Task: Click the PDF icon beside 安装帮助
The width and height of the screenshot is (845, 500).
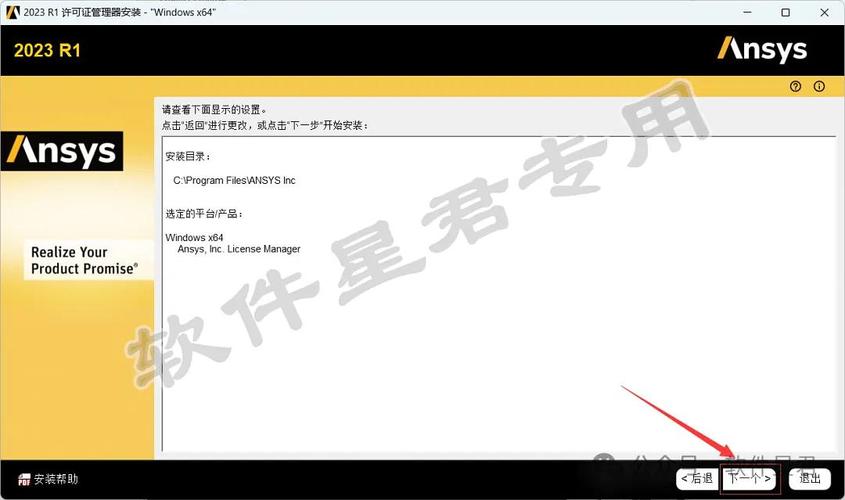Action: pos(24,480)
